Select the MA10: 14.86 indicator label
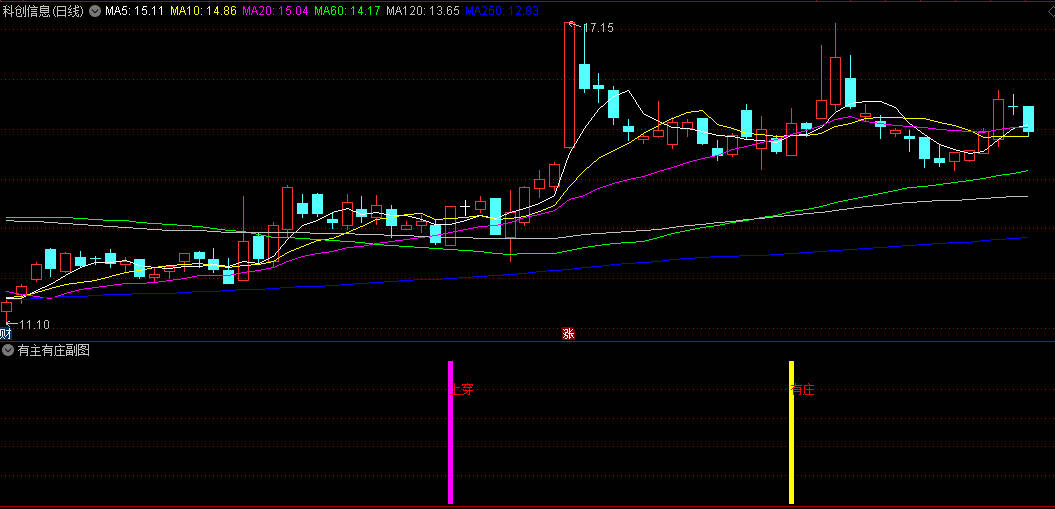The width and height of the screenshot is (1055, 509). 203,11
